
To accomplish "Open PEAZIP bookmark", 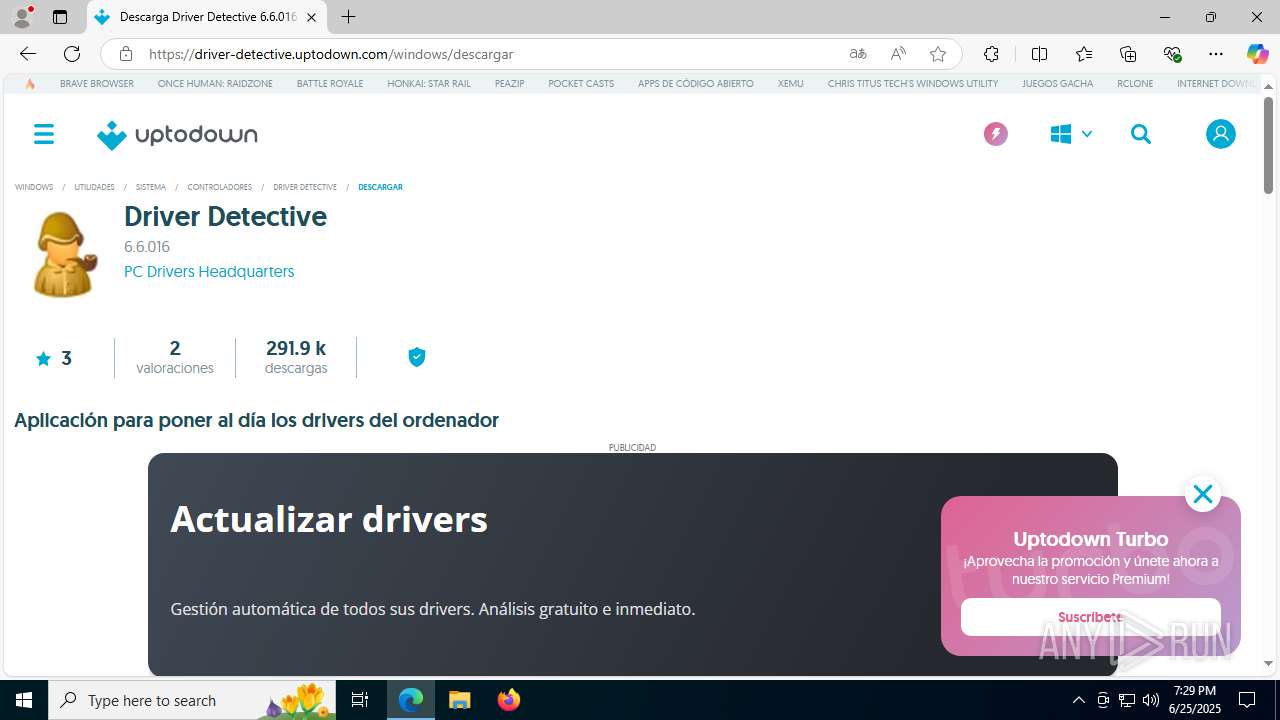I will click(509, 84).
